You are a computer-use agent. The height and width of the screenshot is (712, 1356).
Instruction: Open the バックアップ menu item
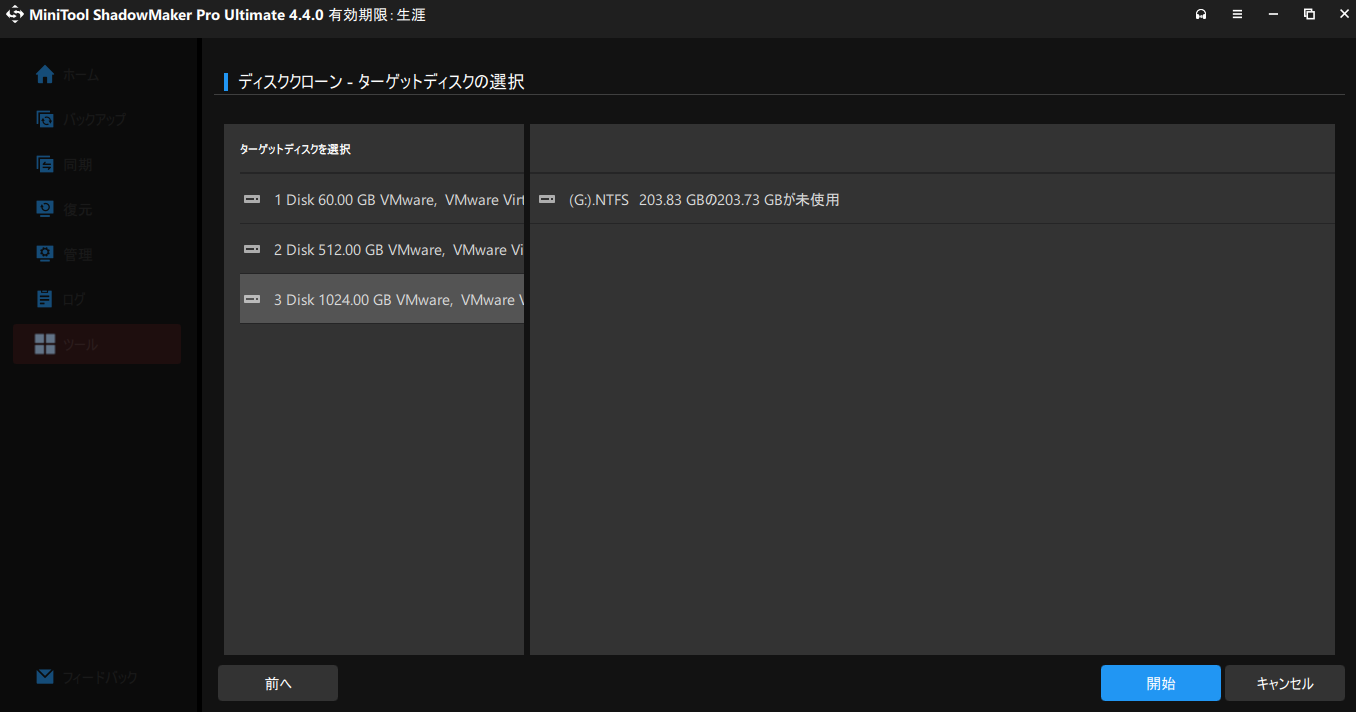tap(95, 120)
